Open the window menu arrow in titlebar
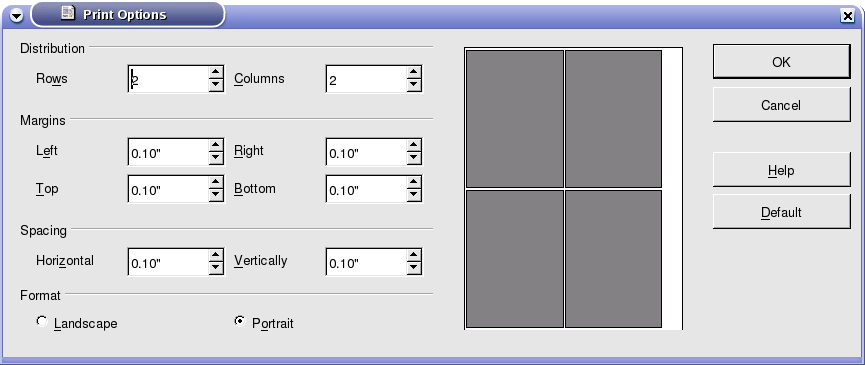Viewport: 865px width, 365px height. coord(17,16)
